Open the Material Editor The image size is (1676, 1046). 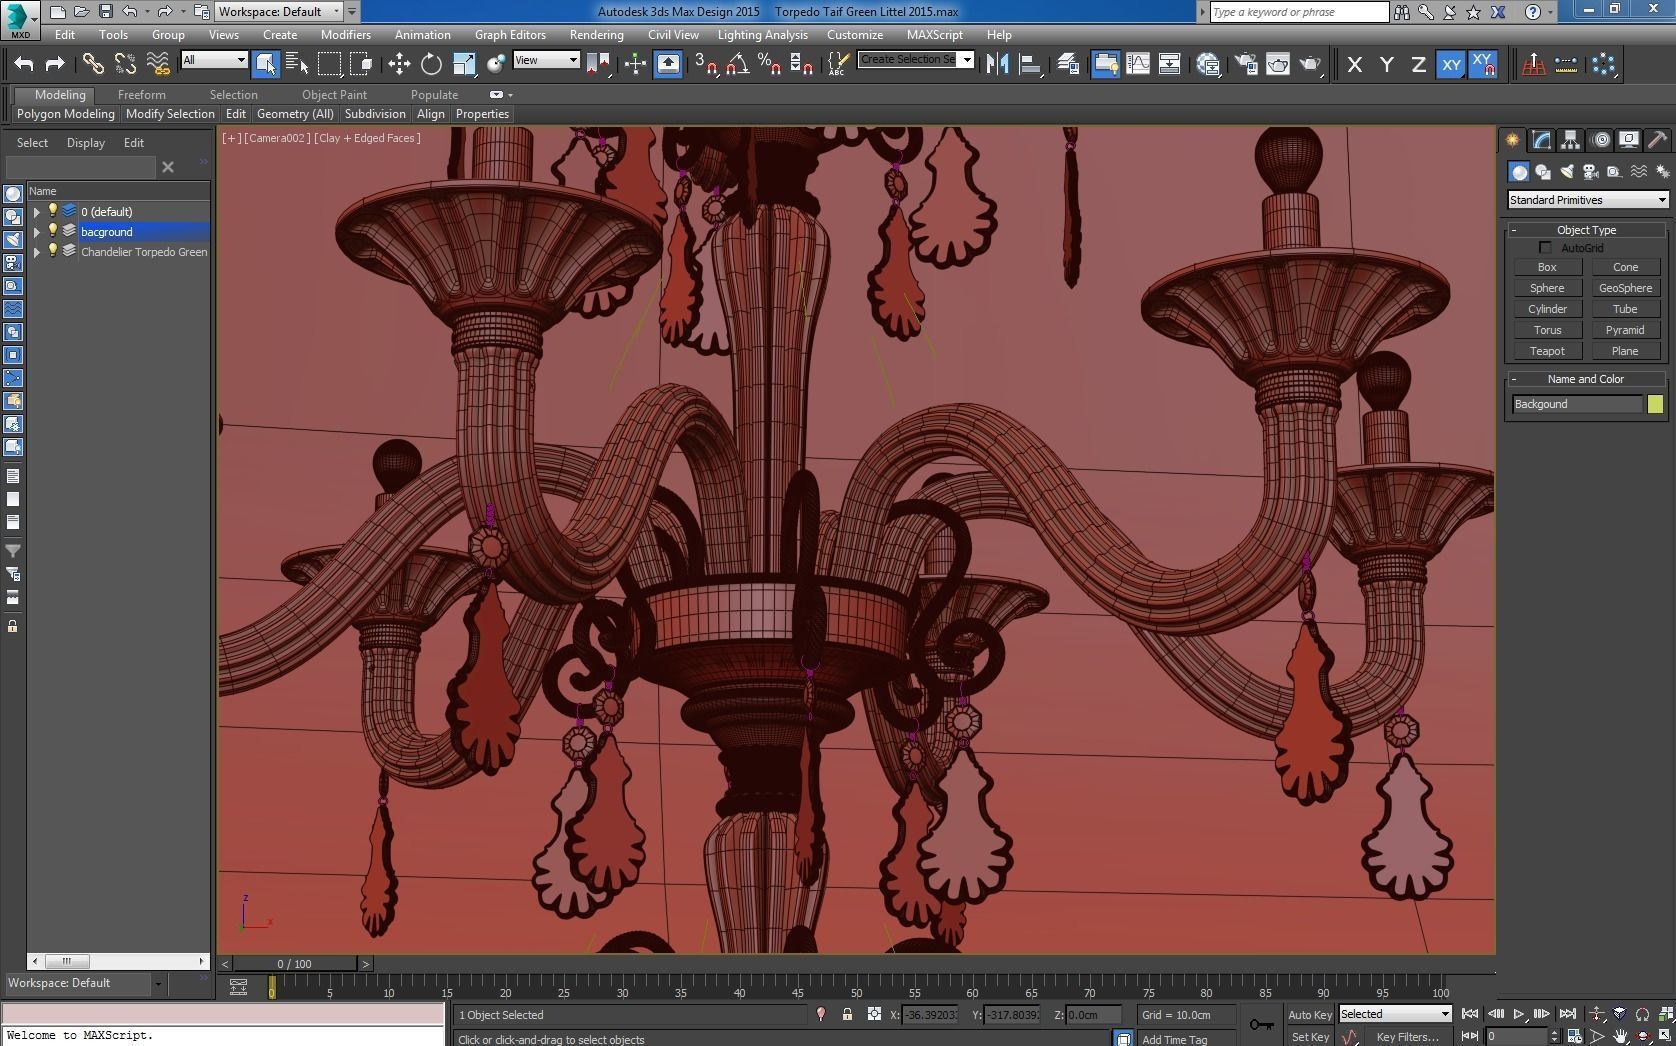click(1208, 64)
